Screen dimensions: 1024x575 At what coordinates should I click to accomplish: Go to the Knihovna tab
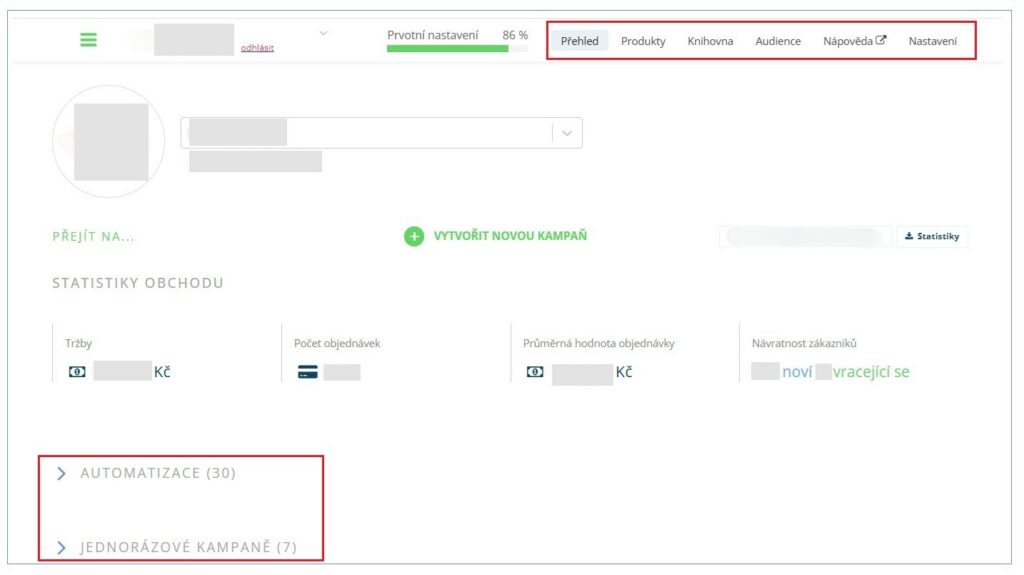click(710, 41)
